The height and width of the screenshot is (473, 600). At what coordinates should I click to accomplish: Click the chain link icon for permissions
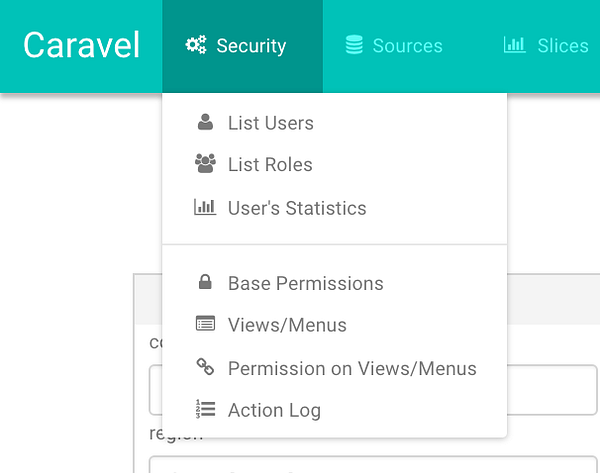(205, 367)
